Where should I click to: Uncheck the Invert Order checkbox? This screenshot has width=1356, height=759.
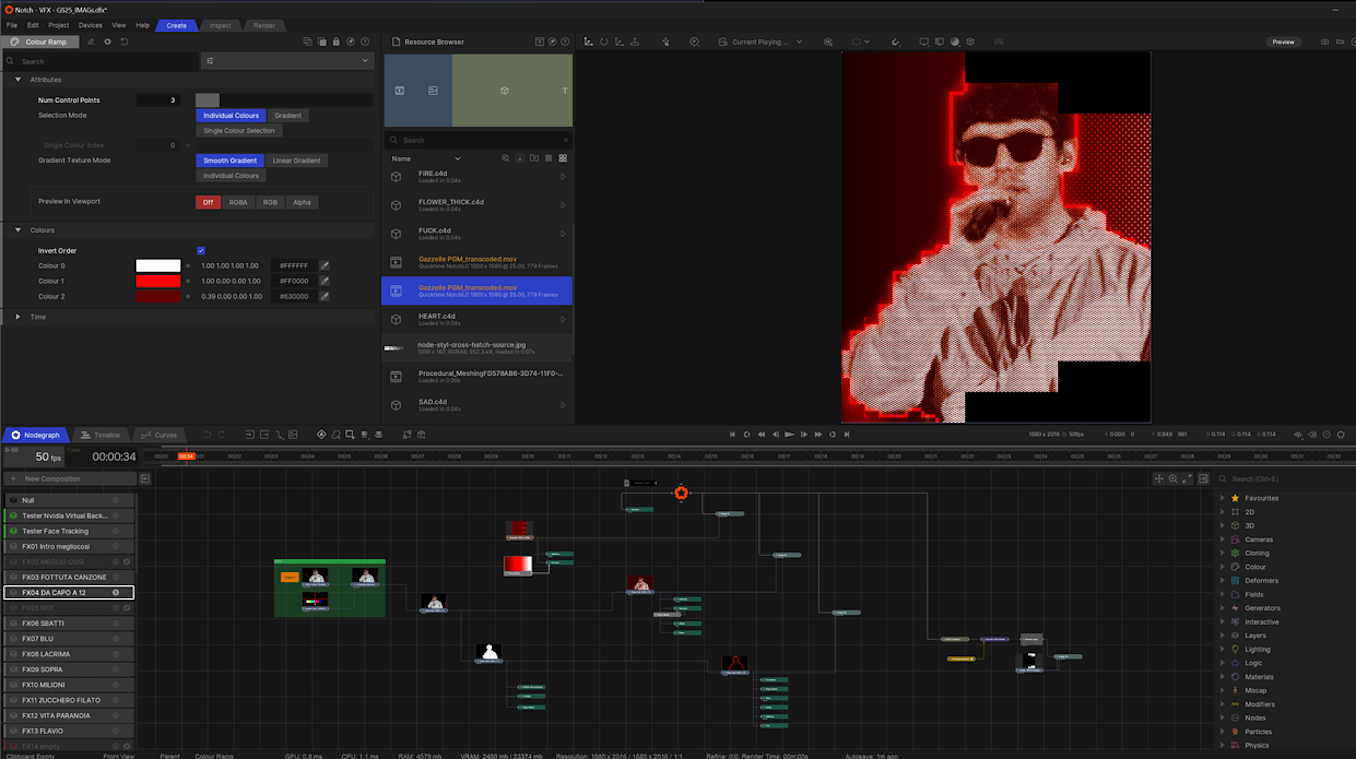[201, 251]
